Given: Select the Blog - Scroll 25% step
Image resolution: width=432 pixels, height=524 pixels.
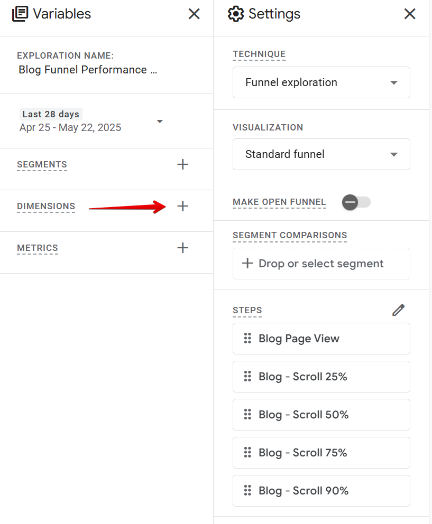Looking at the screenshot, I should (x=321, y=377).
